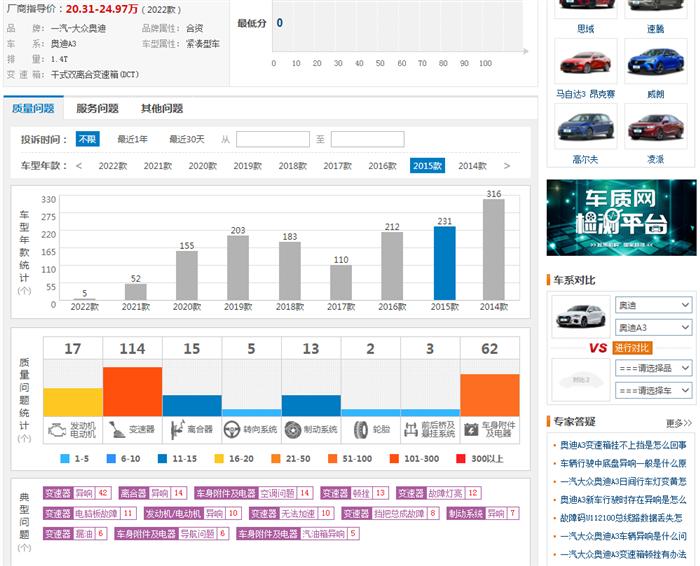Select 最近1年 complaint time filter
The width and height of the screenshot is (700, 566).
[133, 139]
